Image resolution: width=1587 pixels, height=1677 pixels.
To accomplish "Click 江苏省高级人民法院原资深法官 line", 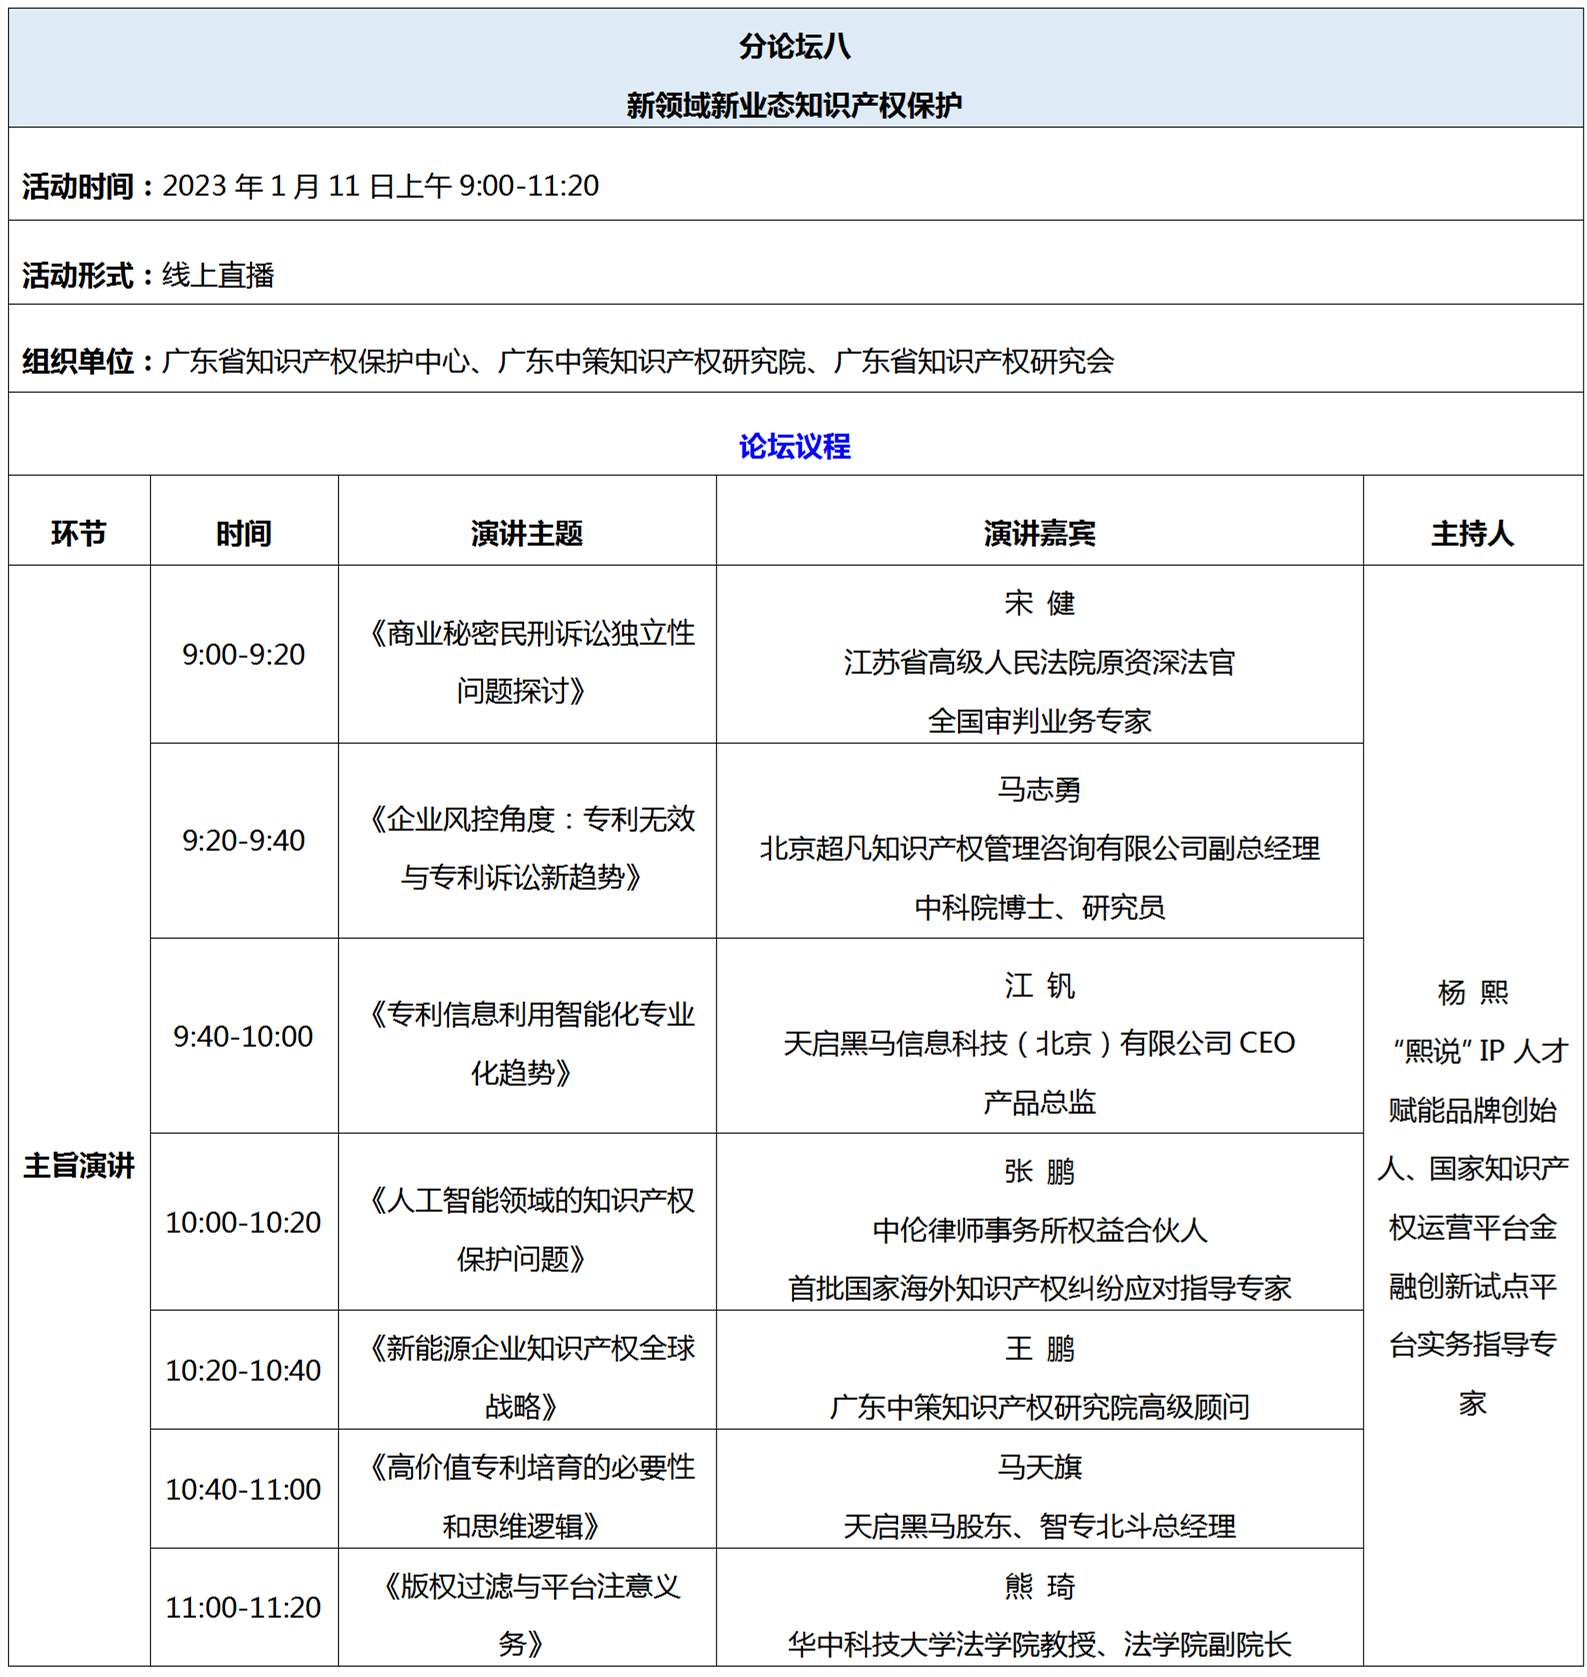I will click(1039, 662).
